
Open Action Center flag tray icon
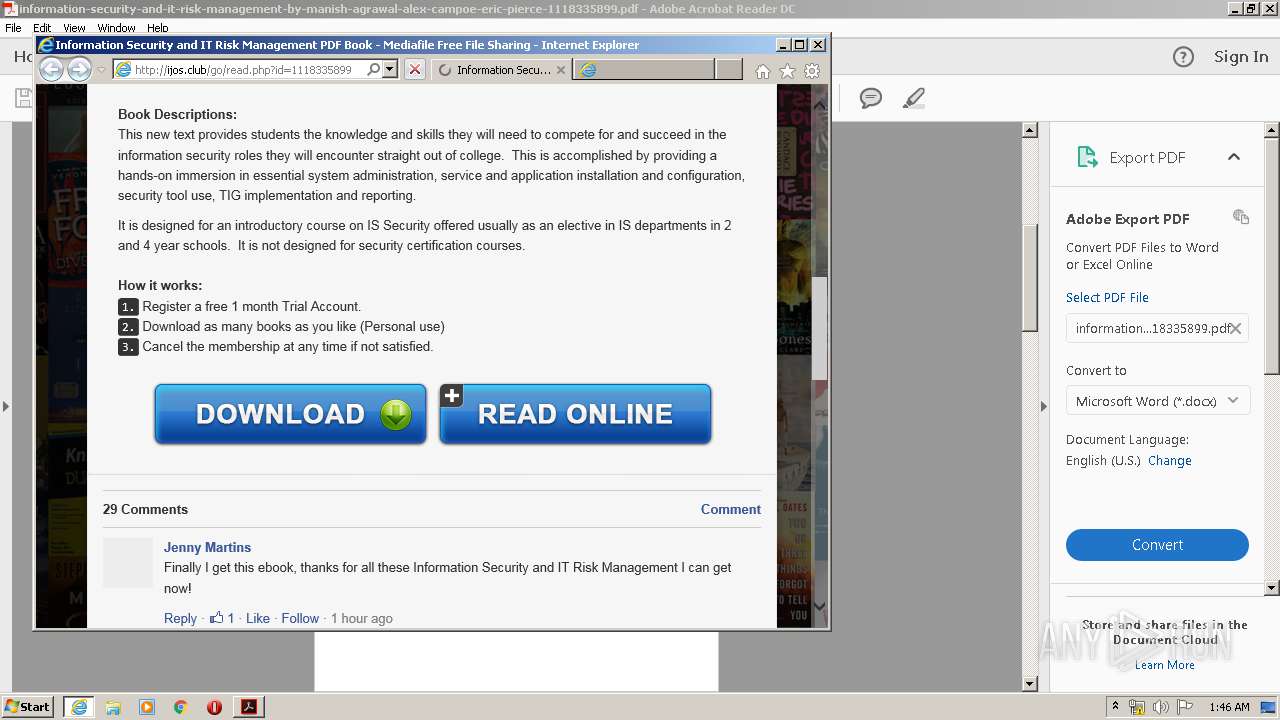click(x=1185, y=707)
